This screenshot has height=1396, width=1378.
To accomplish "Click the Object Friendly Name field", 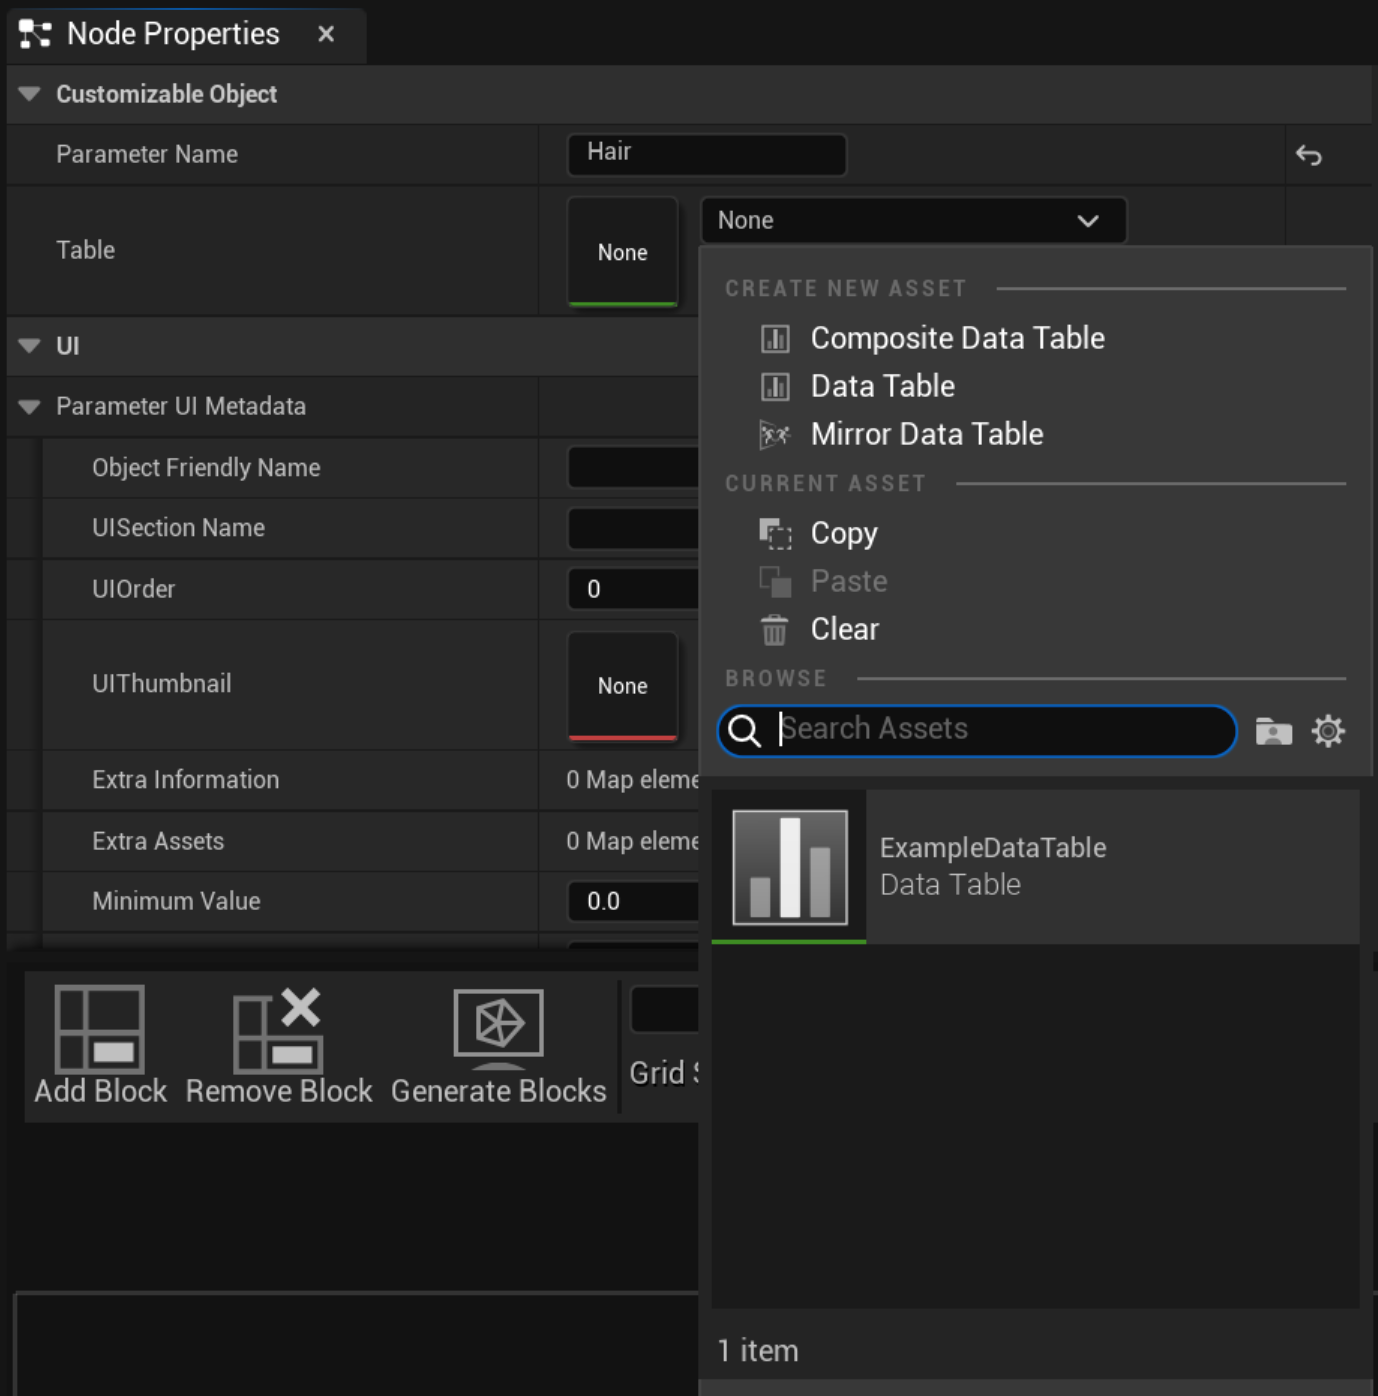I will pos(633,468).
